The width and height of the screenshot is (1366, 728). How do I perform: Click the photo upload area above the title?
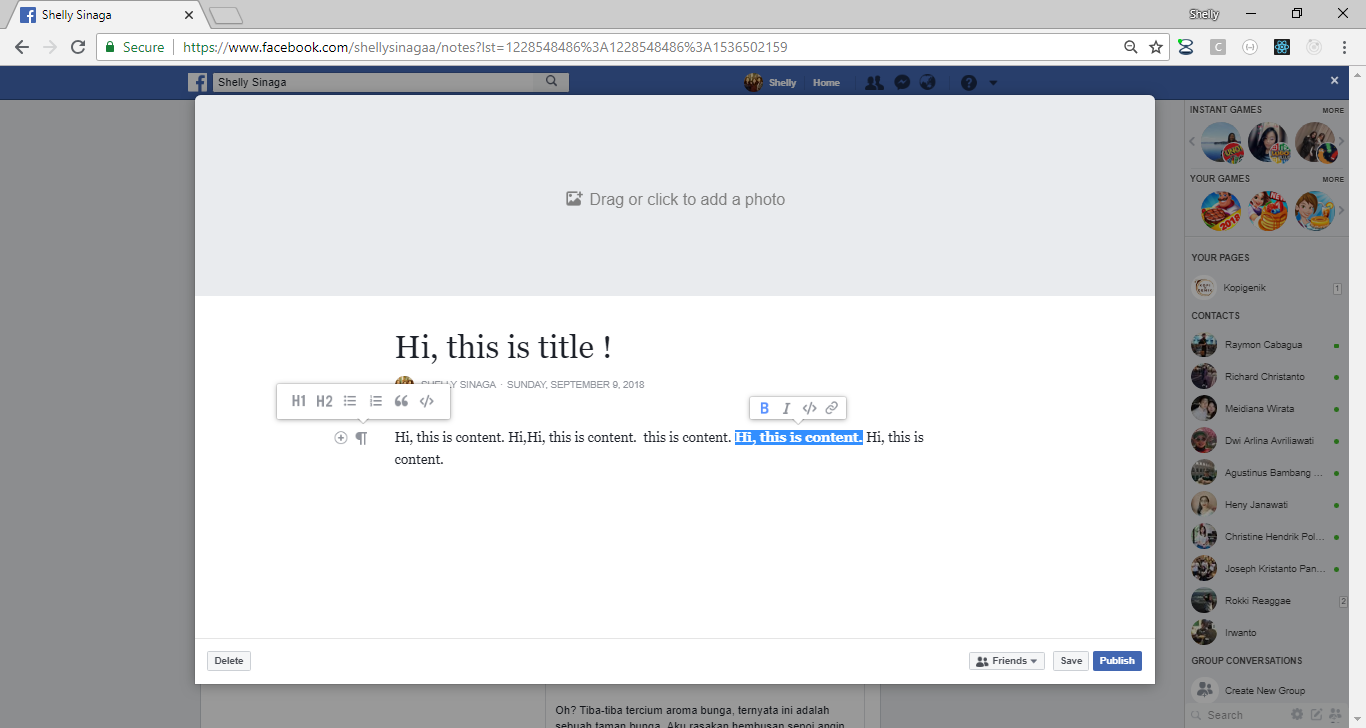pos(675,198)
